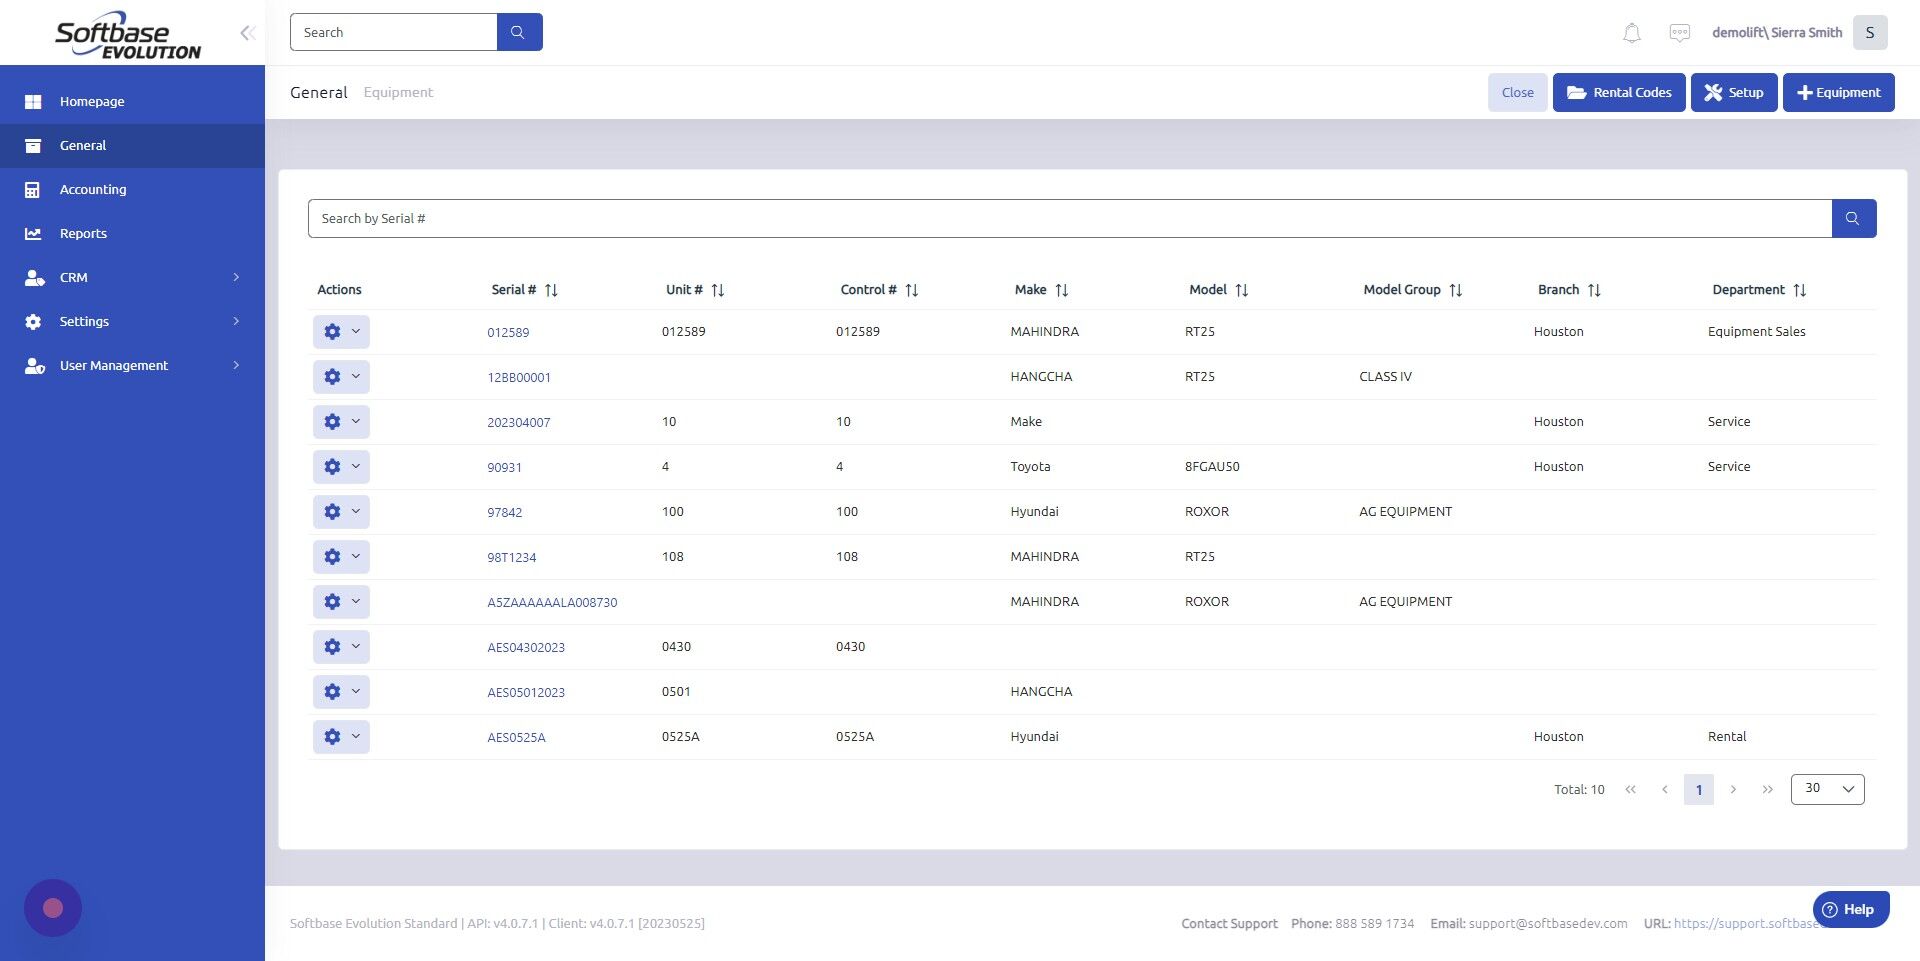Screen dimensions: 1920x961
Task: Click the messages icon near profile
Action: [x=1680, y=32]
